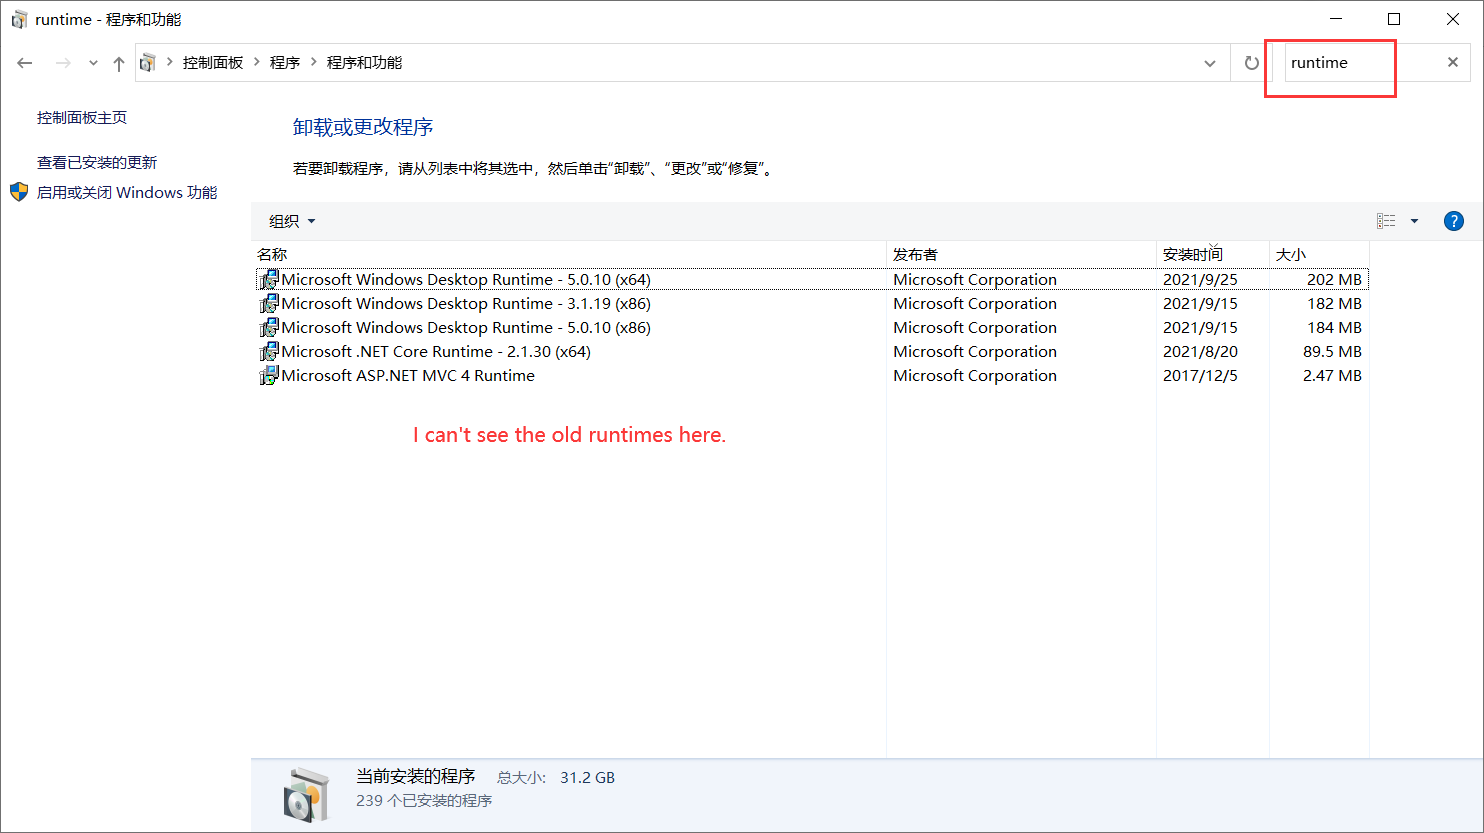Screen dimensions: 1484x833
Task: Select Microsoft Windows Desktop Runtime - 3.1.19 (x86)
Action: click(x=810, y=304)
